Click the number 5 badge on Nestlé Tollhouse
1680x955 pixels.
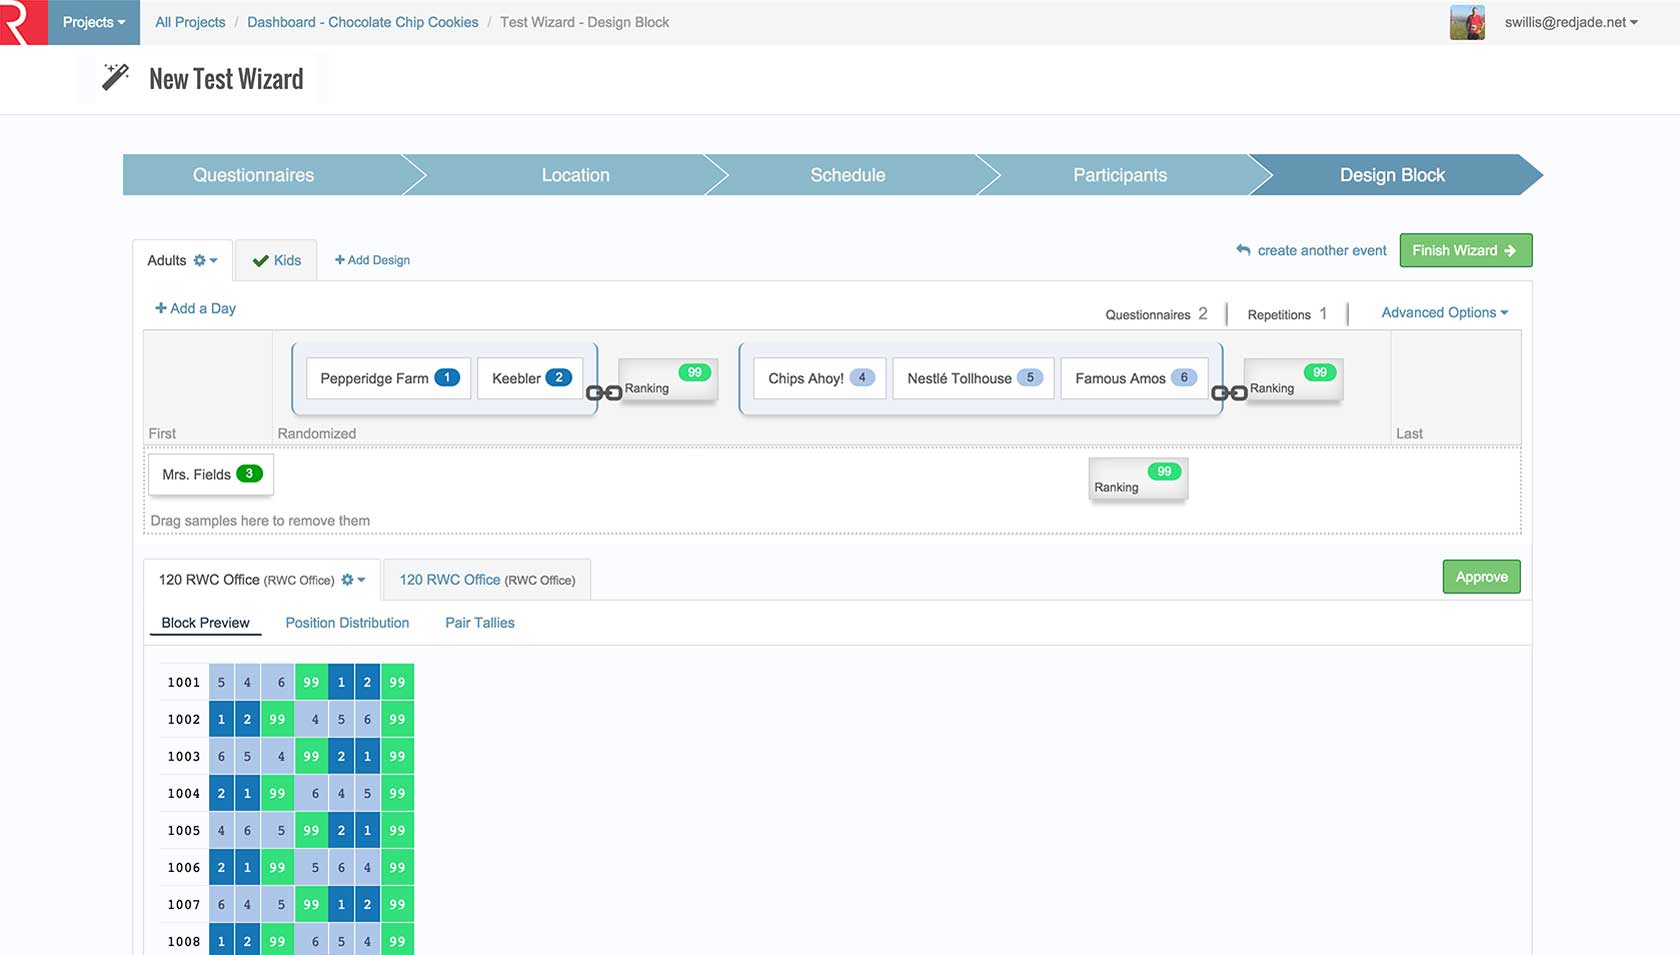tap(1030, 377)
